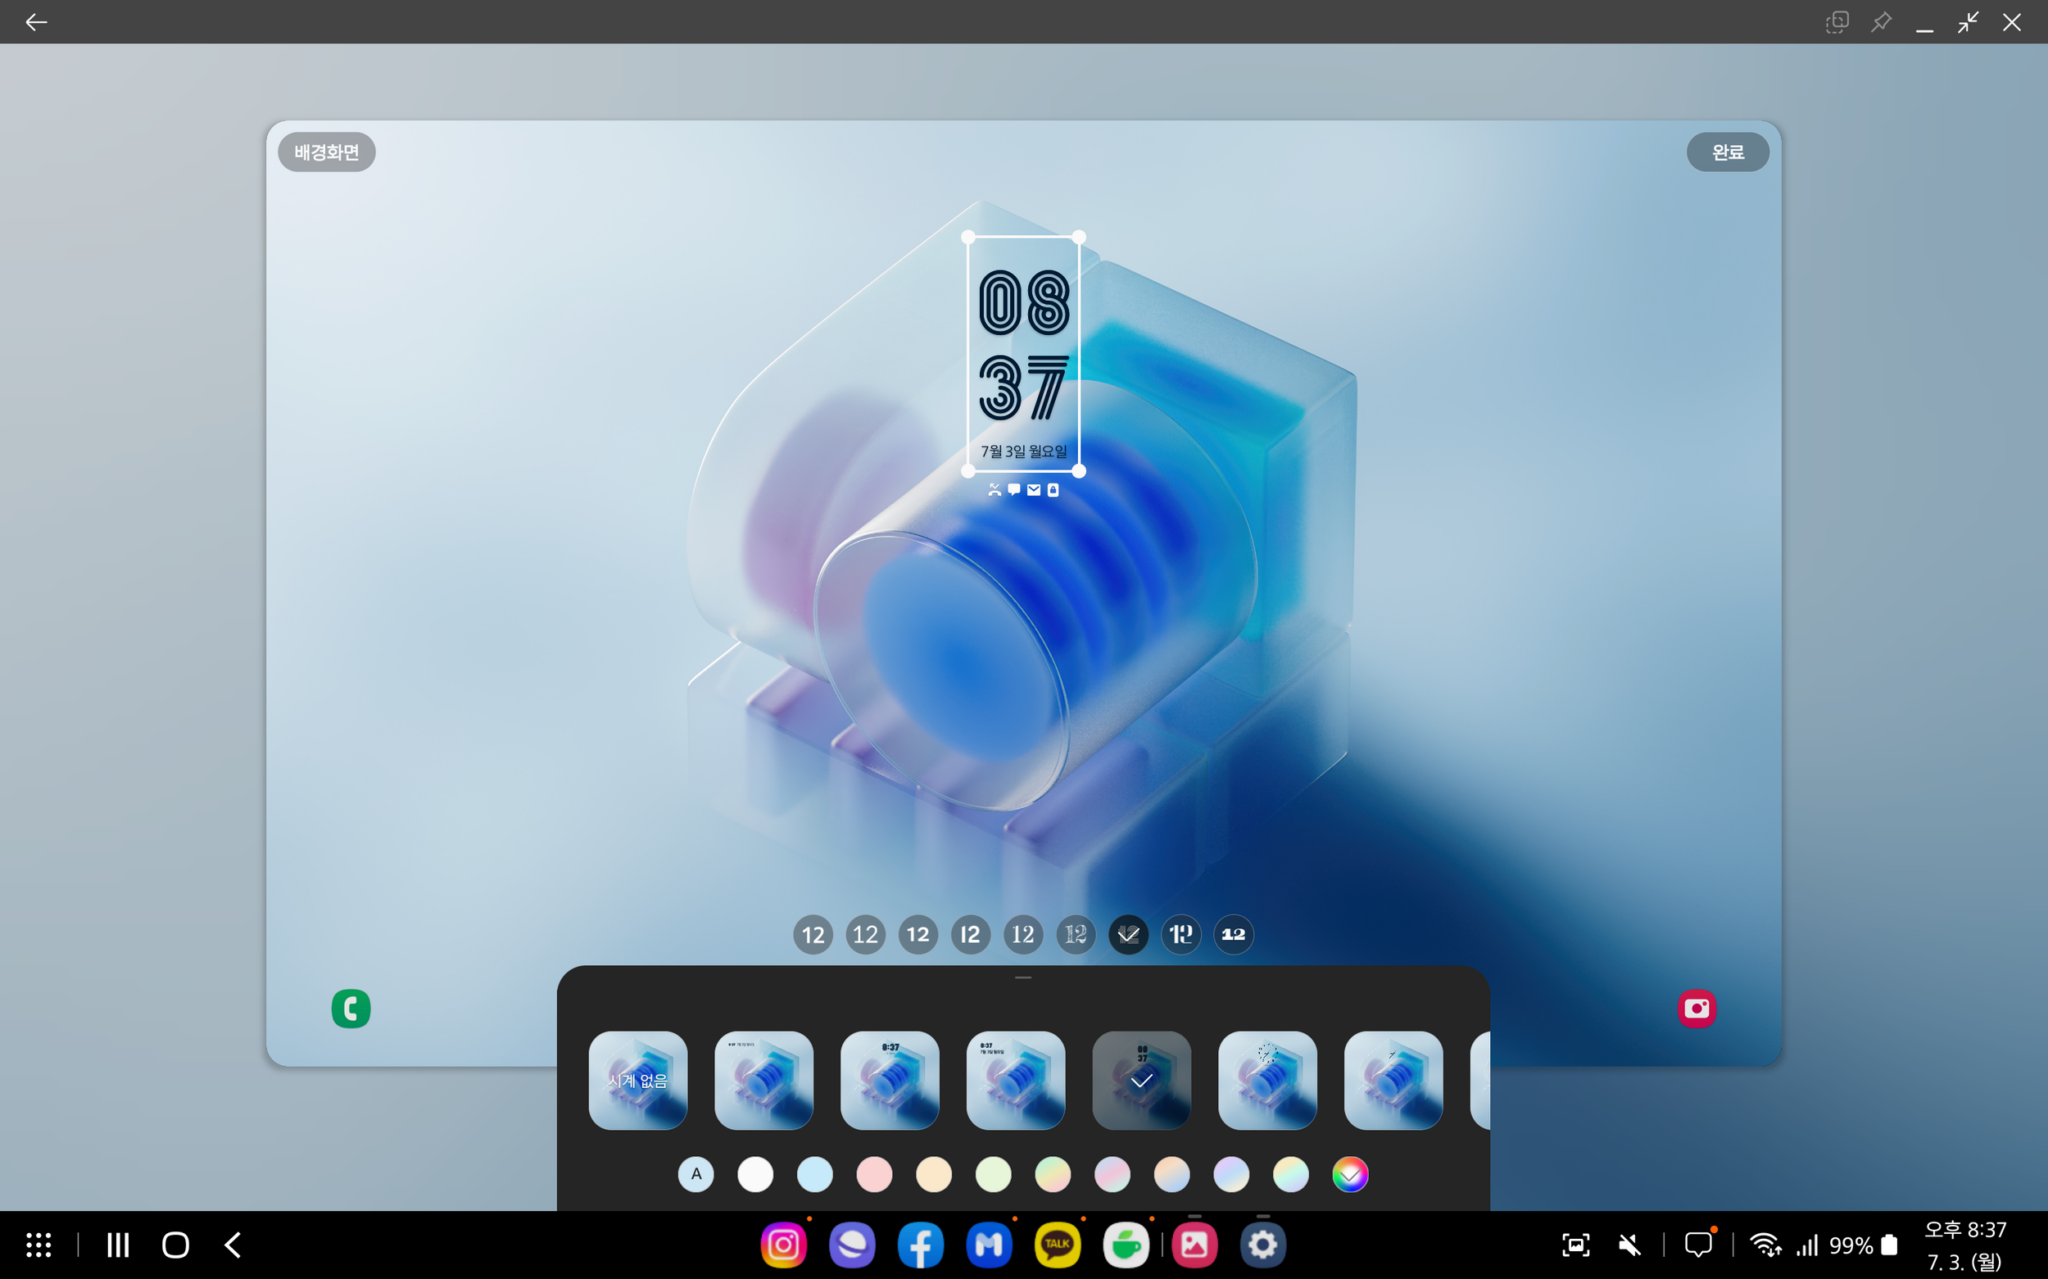This screenshot has width=2048, height=1279.
Task: Click the 배경화면 back button
Action: click(325, 152)
